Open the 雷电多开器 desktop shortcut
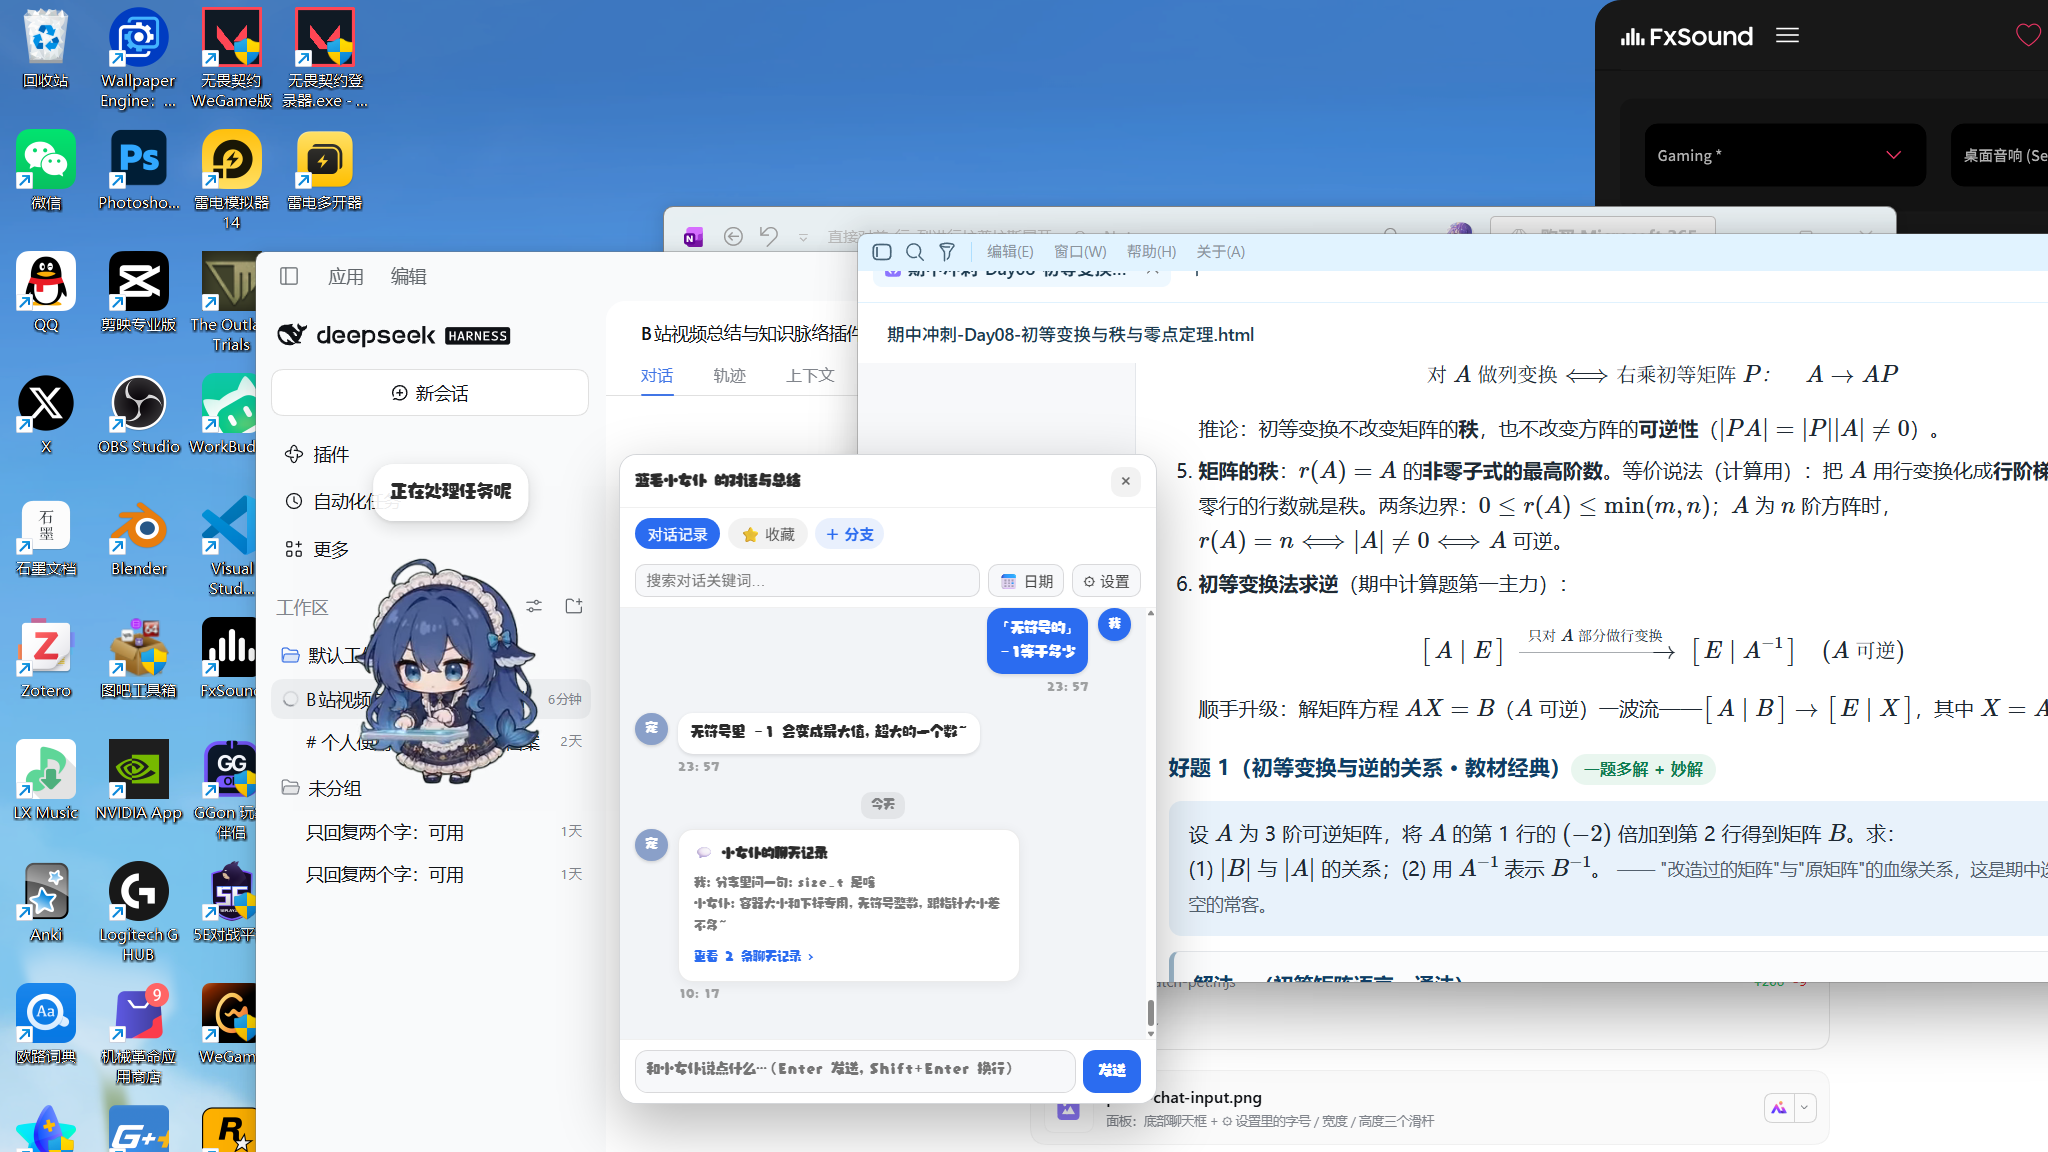Screen dimensions: 2048x1152 (x=324, y=170)
